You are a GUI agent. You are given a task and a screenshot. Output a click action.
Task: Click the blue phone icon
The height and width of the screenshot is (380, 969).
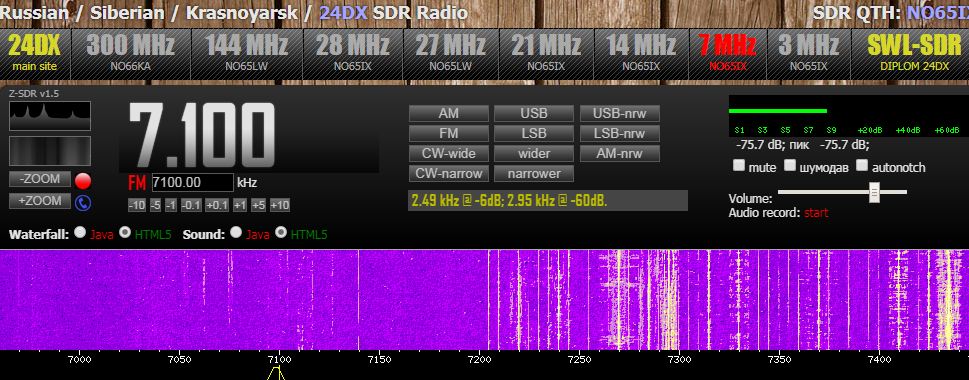[x=83, y=203]
